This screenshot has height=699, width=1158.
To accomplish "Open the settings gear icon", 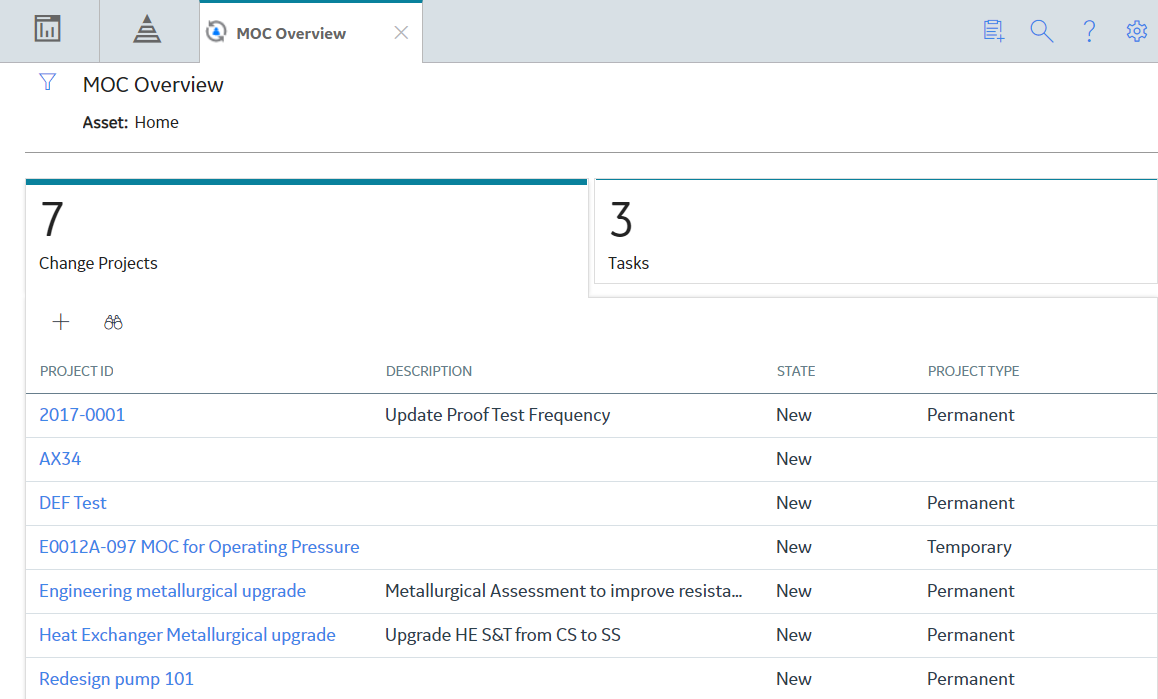I will click(x=1136, y=31).
